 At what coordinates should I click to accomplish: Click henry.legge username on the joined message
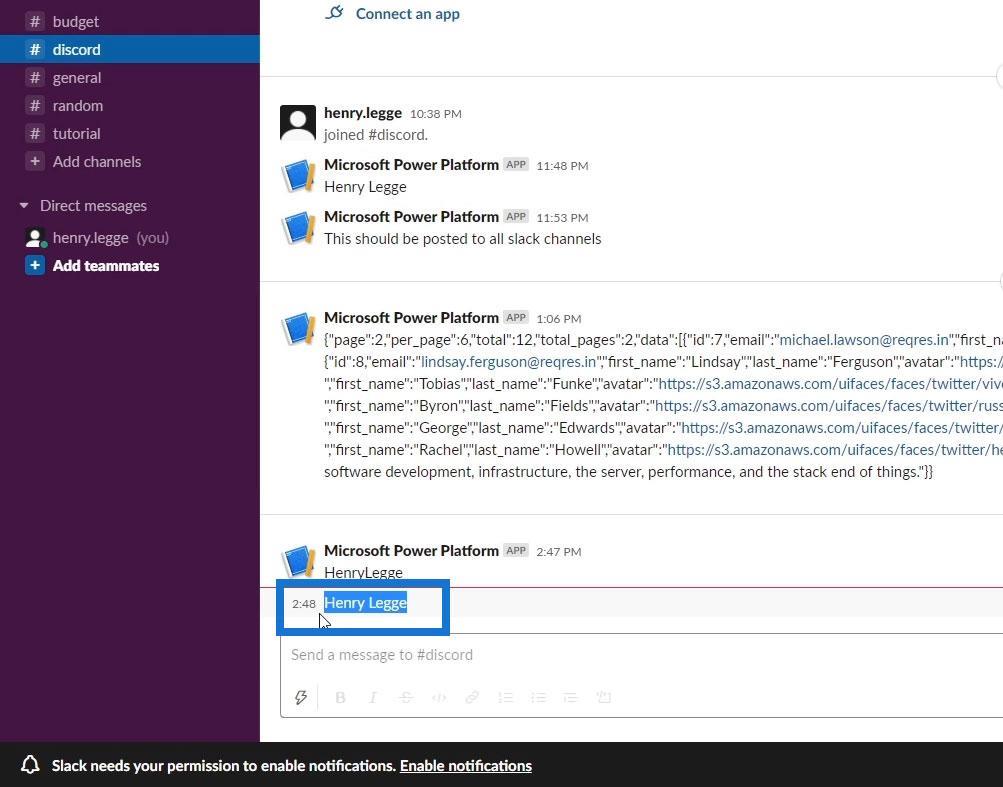363,113
